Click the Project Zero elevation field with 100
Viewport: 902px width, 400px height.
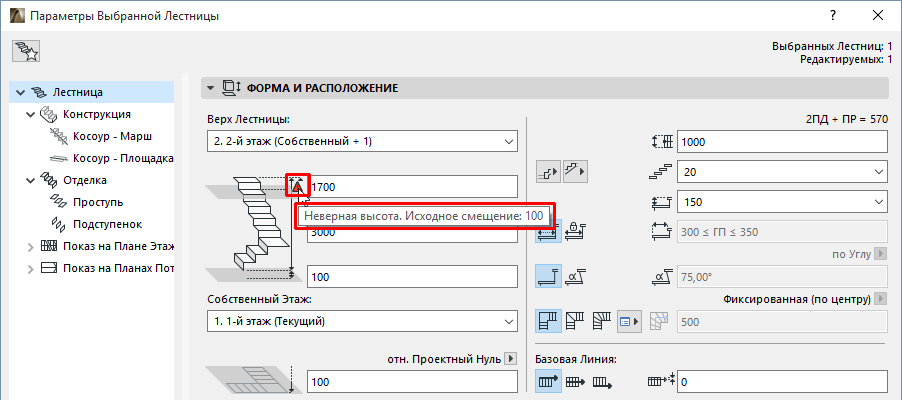412,382
